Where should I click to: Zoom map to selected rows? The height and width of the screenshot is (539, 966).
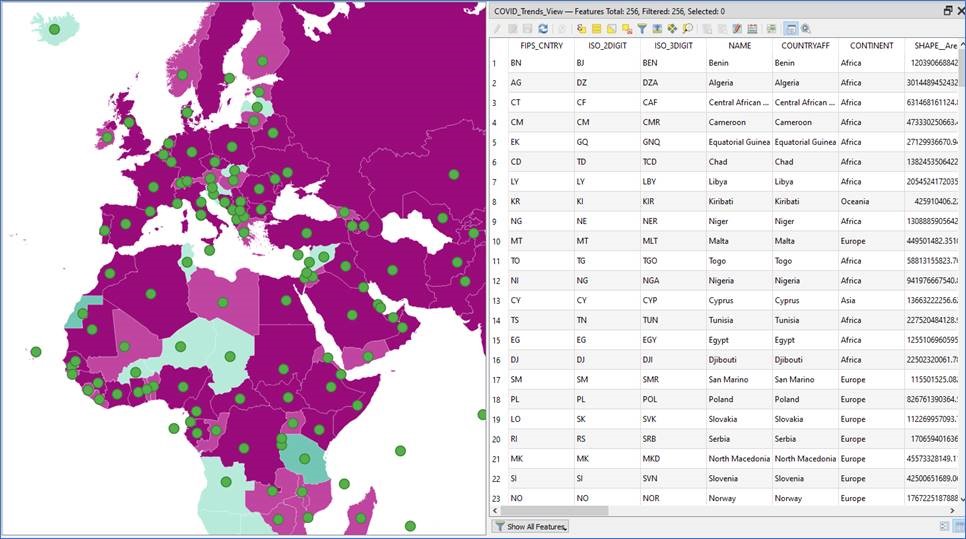coord(688,28)
